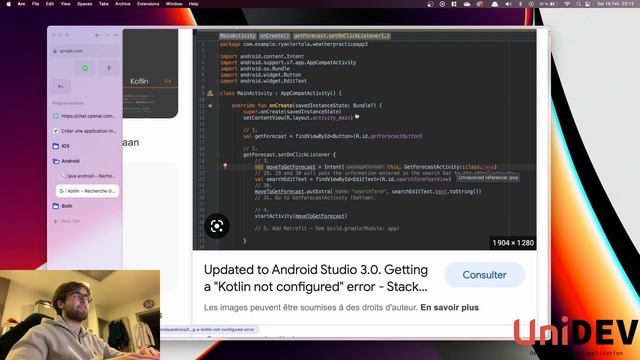Open the java android Recherche tab

click(87, 176)
